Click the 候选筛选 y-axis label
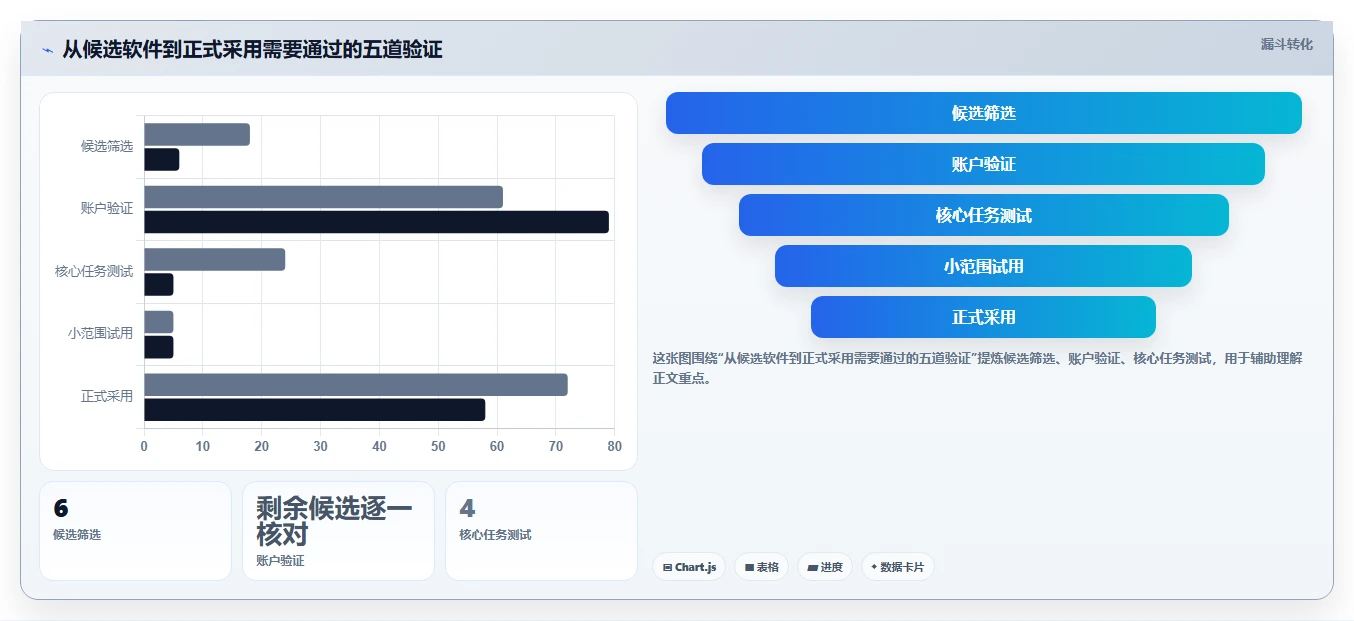 tap(107, 146)
